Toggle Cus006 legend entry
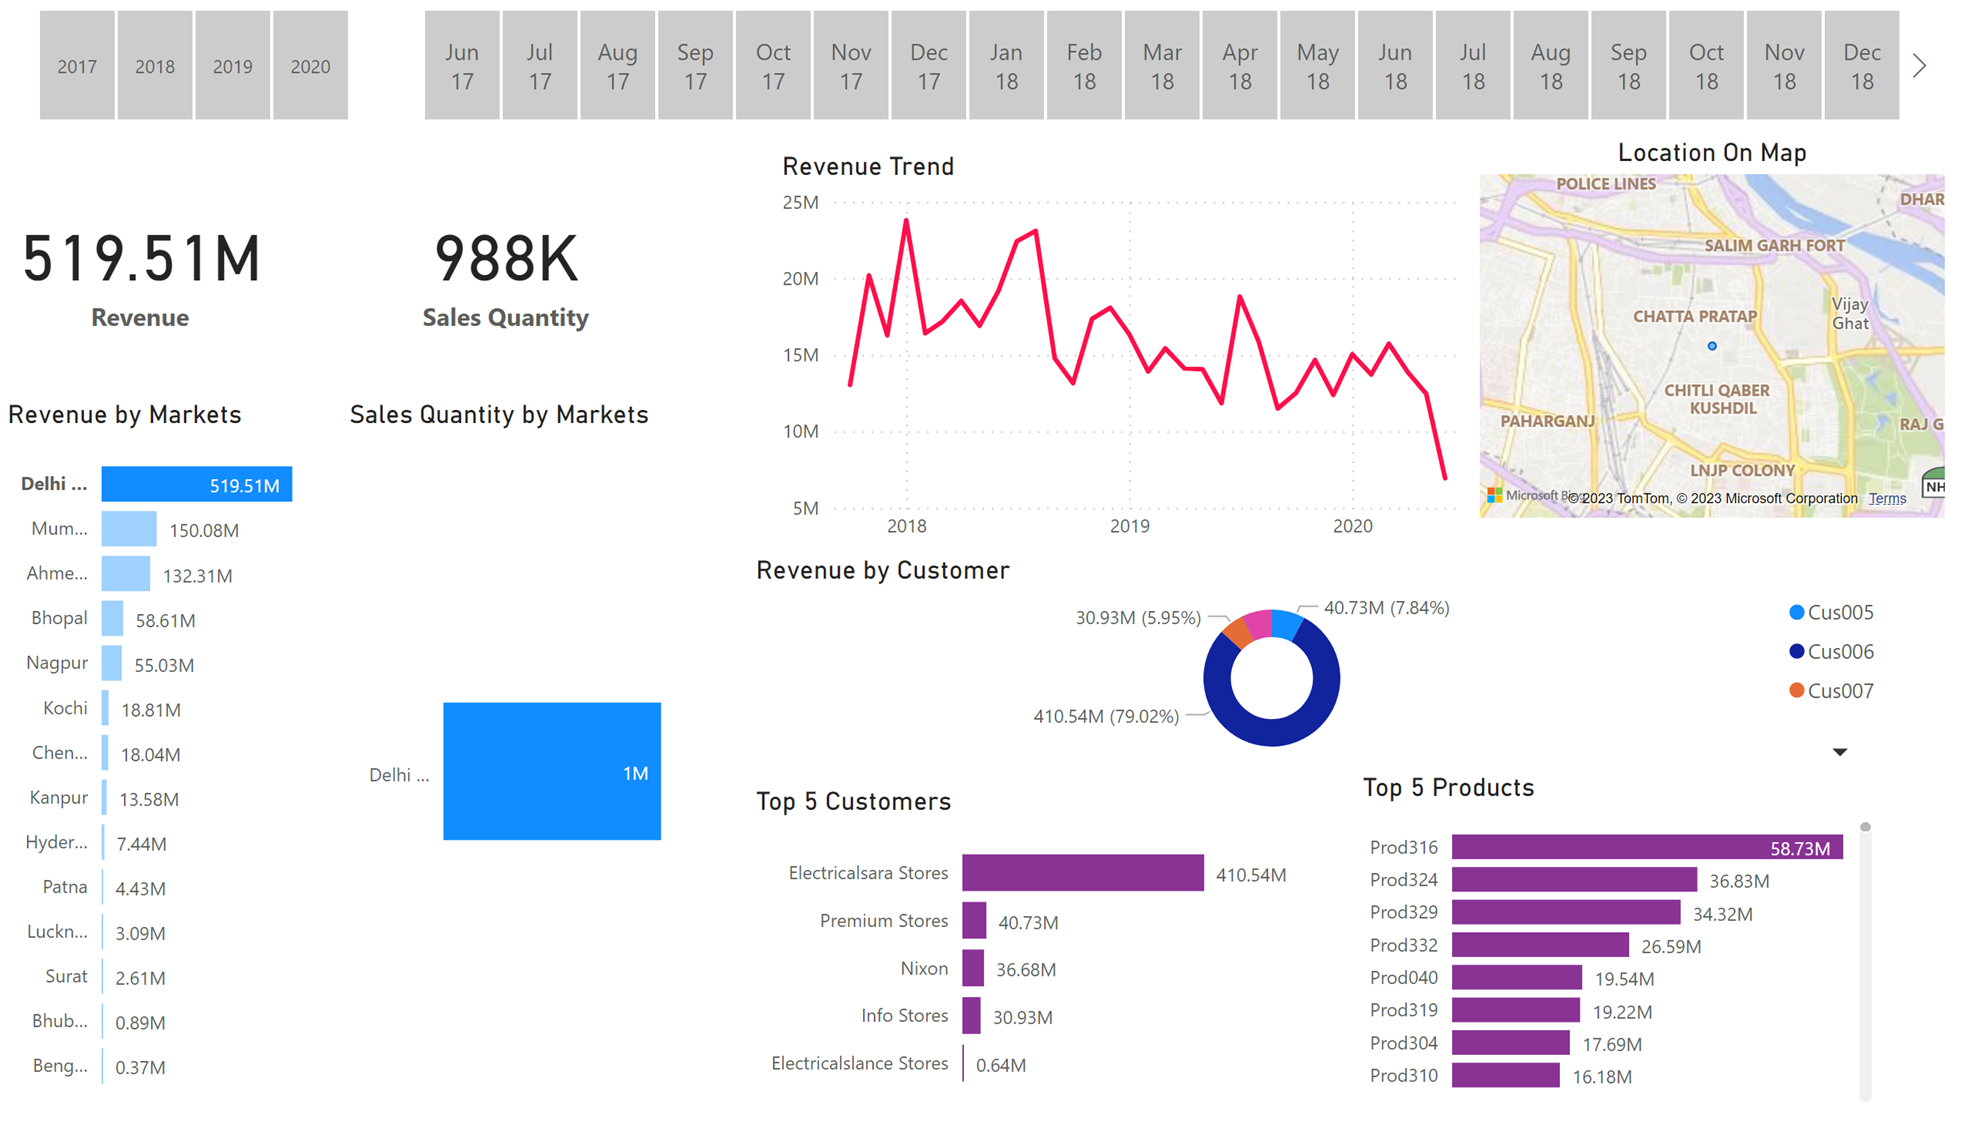Image resolution: width=1971 pixels, height=1125 pixels. pos(1830,651)
